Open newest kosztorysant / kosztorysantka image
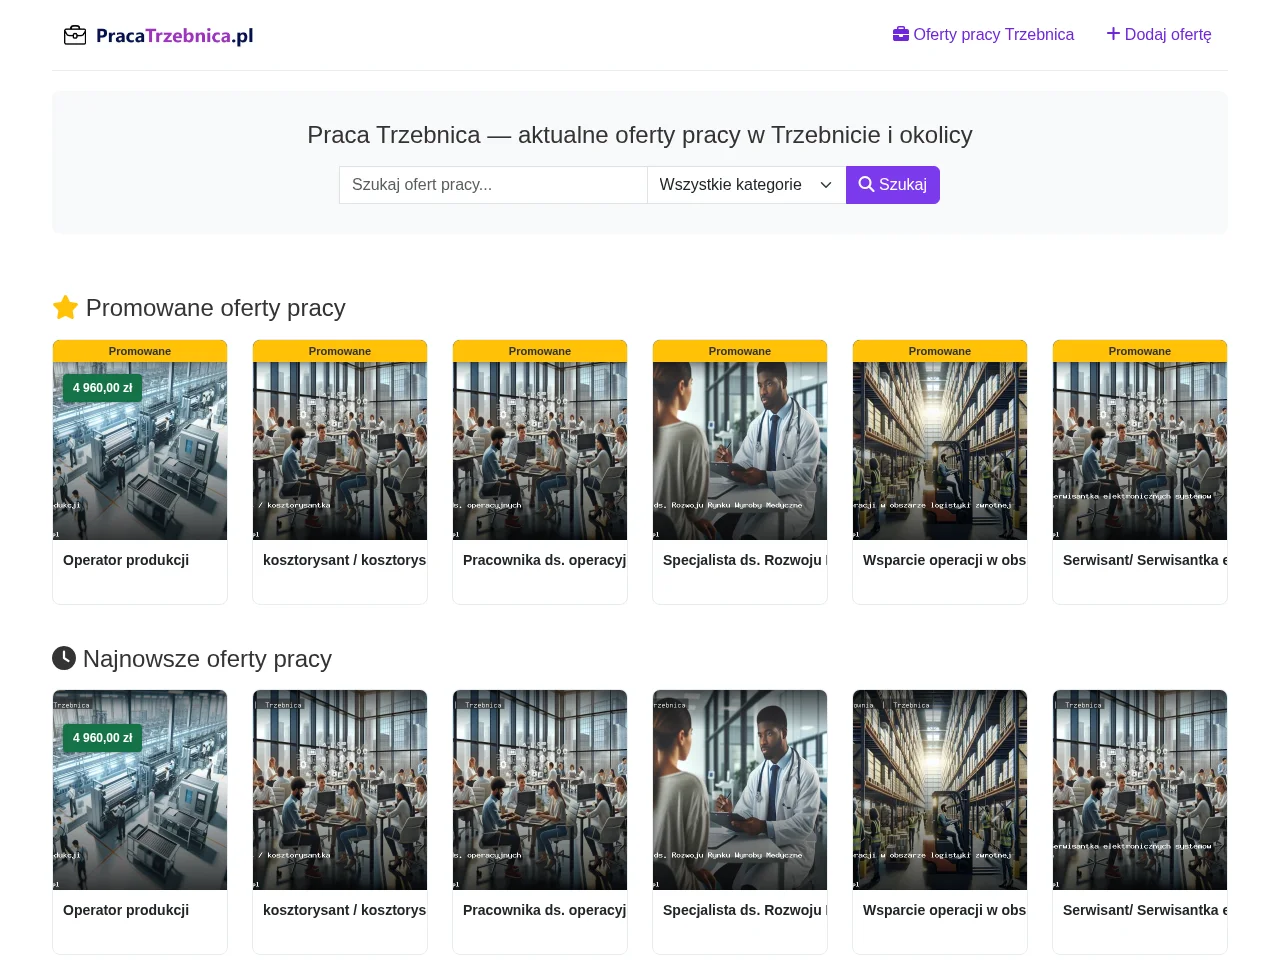The image size is (1280, 960). (340, 790)
